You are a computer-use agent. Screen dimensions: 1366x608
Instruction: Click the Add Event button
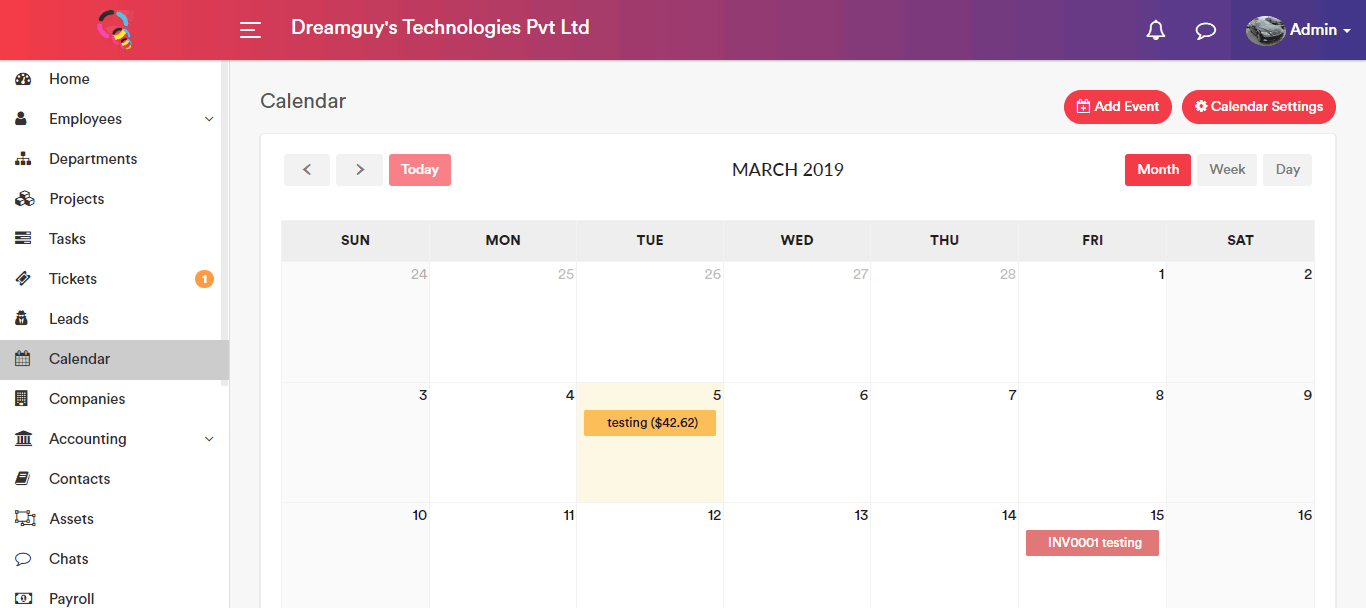click(x=1117, y=107)
